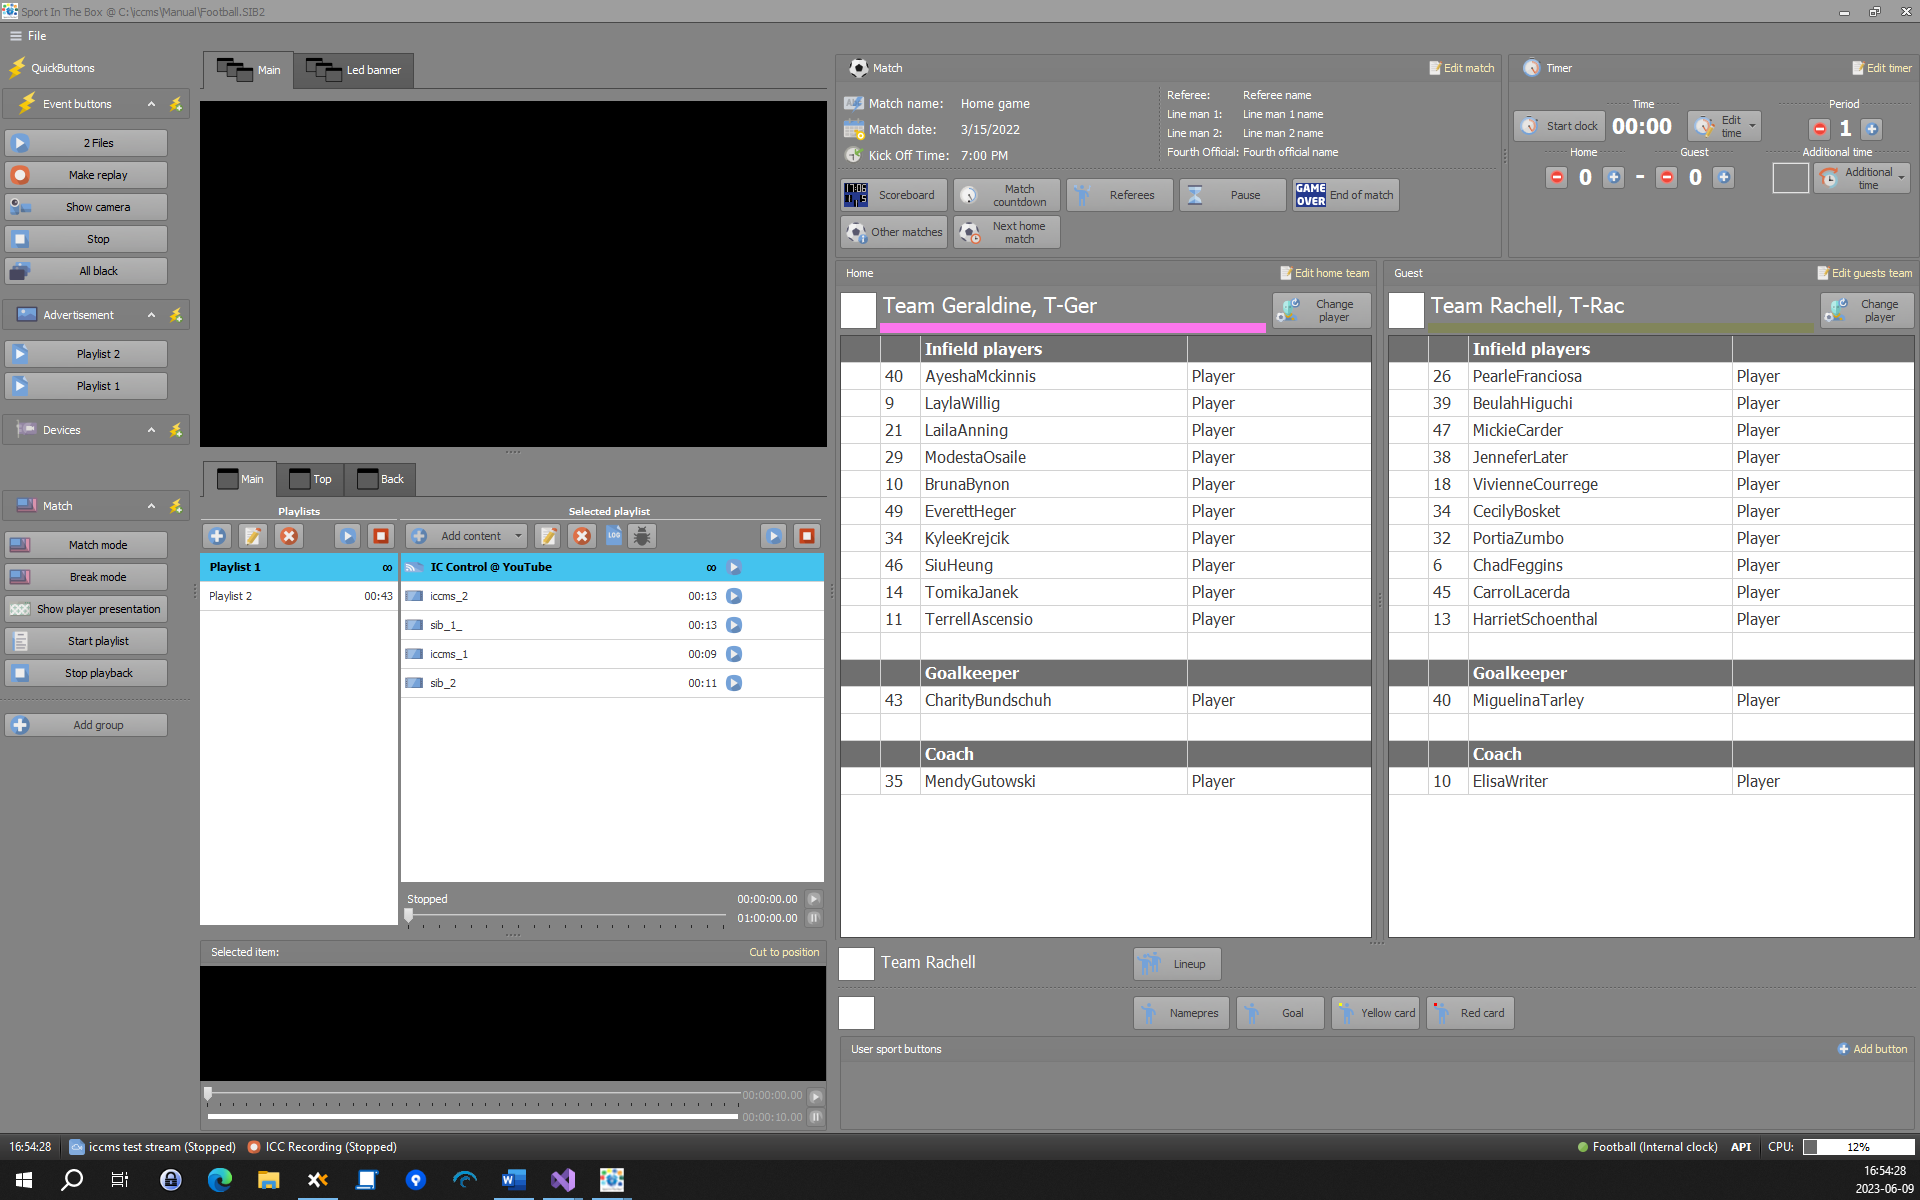Open the Add content dropdown arrow

pyautogui.click(x=518, y=536)
